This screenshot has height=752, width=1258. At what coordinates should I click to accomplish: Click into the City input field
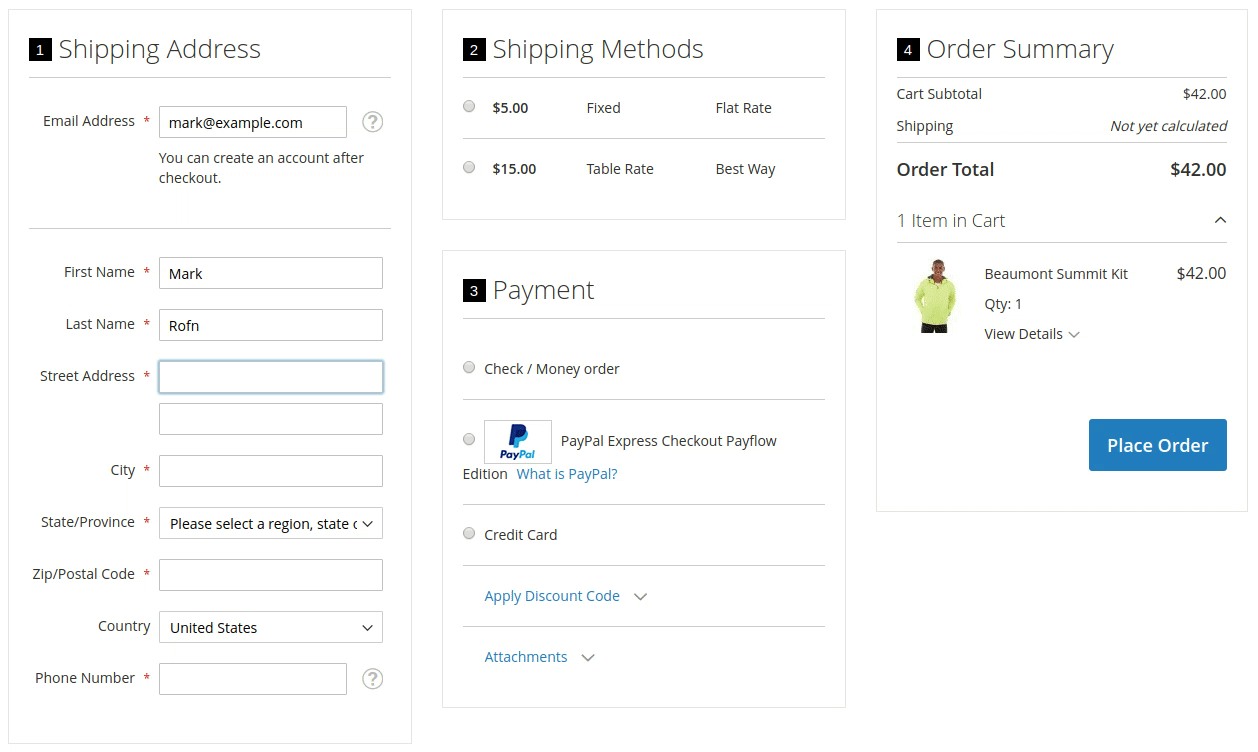coord(270,471)
